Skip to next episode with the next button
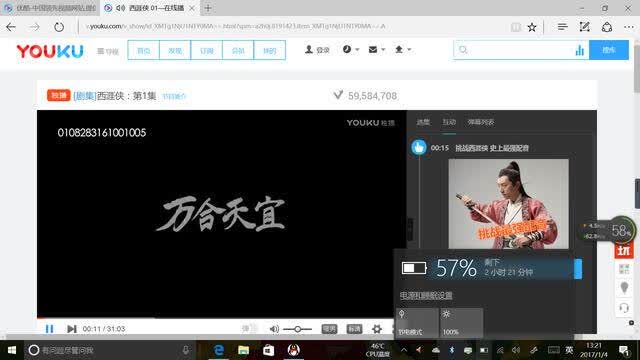Screen dimensions: 640x360 coord(72,329)
